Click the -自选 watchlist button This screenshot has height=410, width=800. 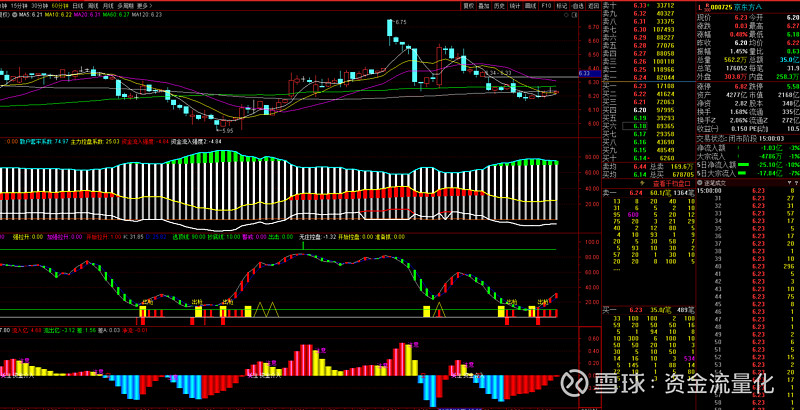pyautogui.click(x=577, y=6)
